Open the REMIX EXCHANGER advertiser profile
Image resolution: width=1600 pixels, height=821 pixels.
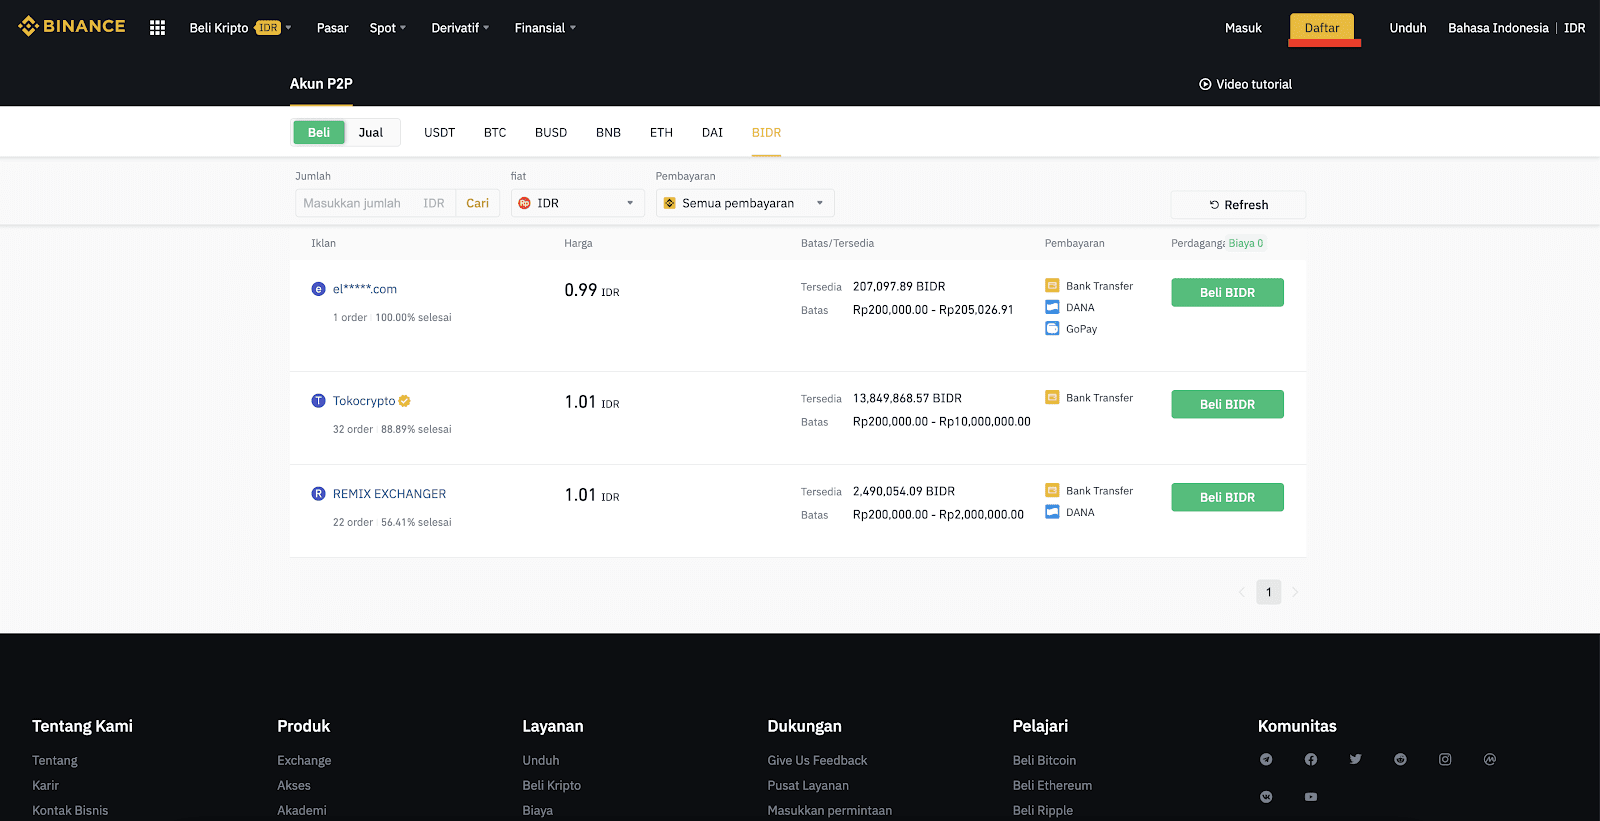pos(389,494)
